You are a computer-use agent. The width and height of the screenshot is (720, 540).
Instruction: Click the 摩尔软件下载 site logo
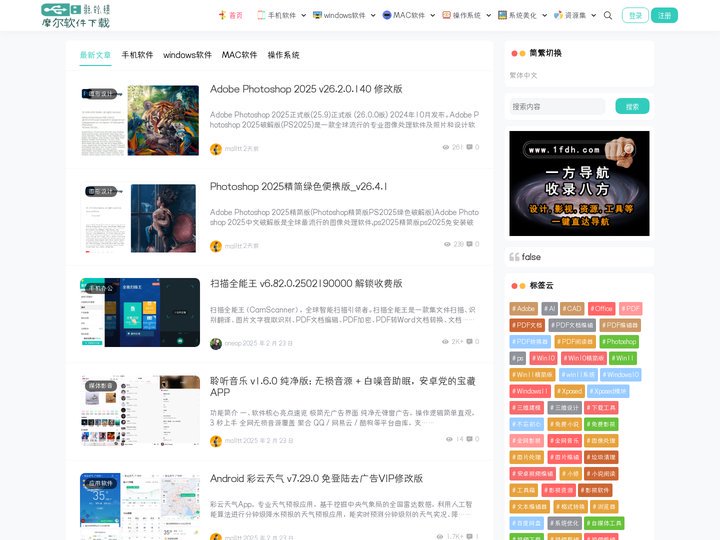click(76, 16)
